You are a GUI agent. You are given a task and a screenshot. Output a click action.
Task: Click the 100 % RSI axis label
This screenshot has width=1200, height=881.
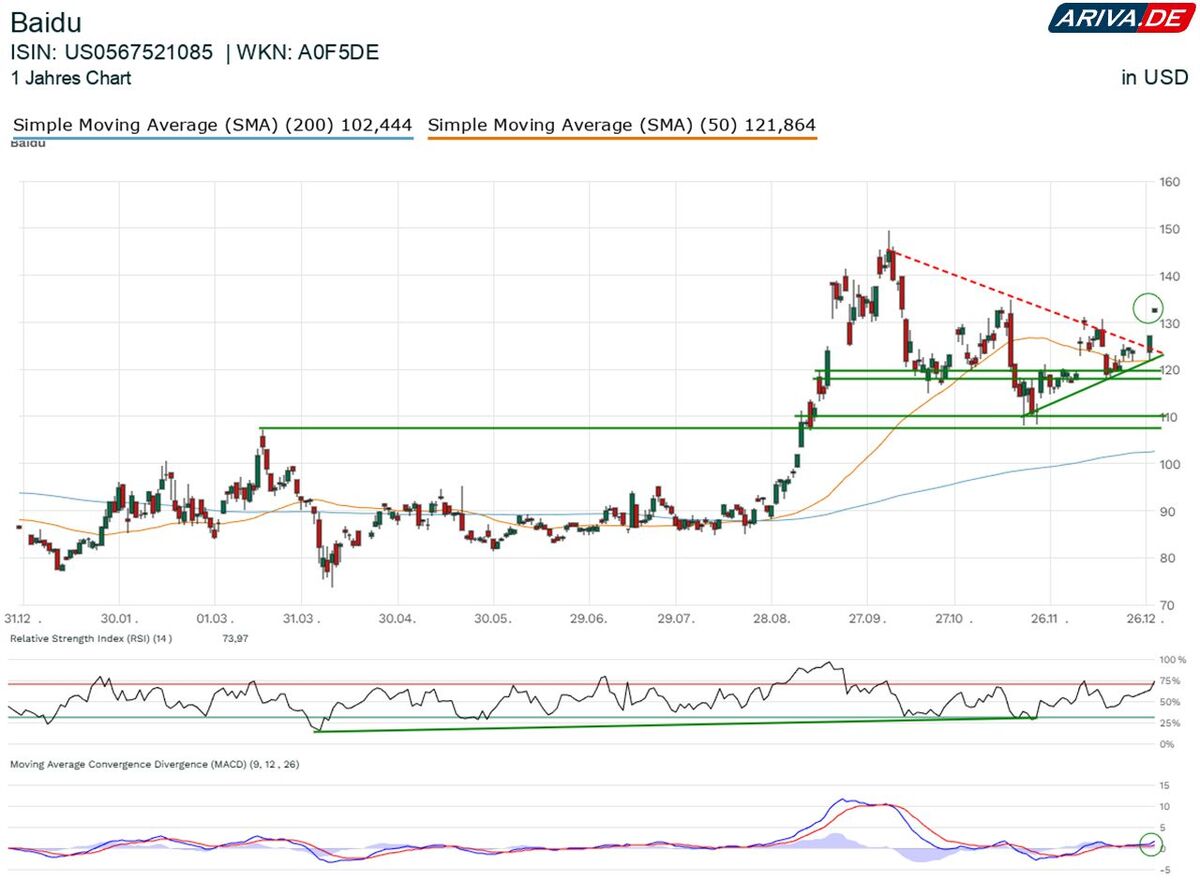coord(1173,661)
